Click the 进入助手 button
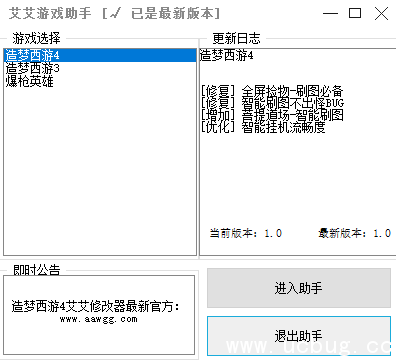 [x=299, y=288]
